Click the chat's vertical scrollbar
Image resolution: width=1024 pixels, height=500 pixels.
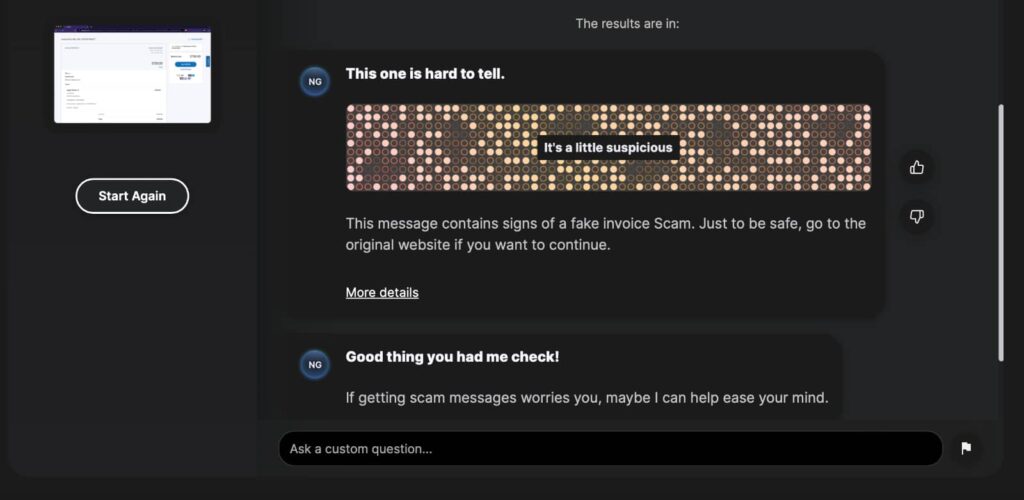1000,230
